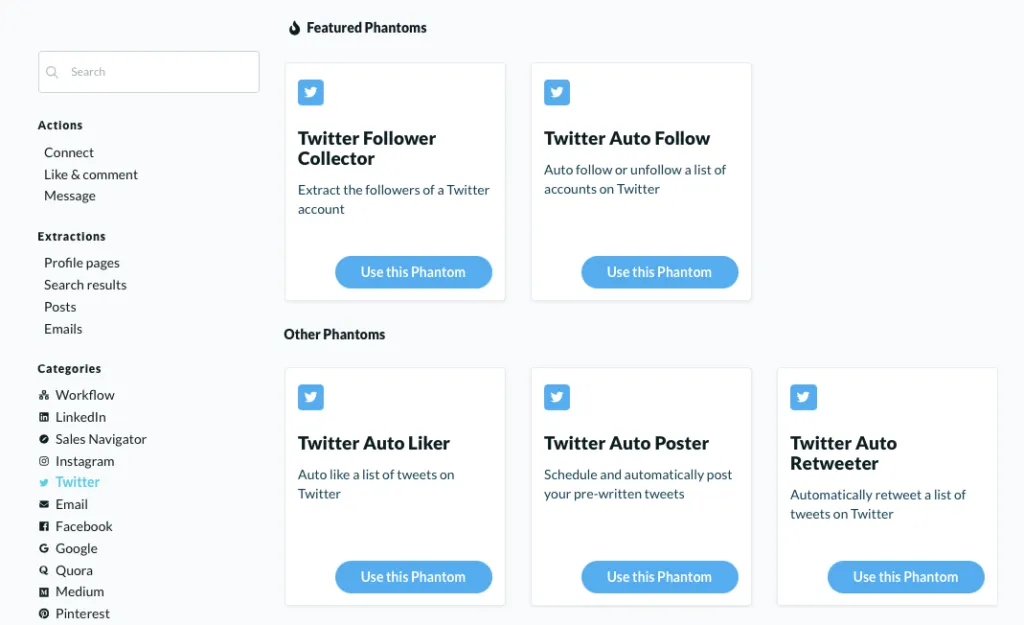Image resolution: width=1024 pixels, height=625 pixels.
Task: Select the Workflow category
Action: pos(85,395)
